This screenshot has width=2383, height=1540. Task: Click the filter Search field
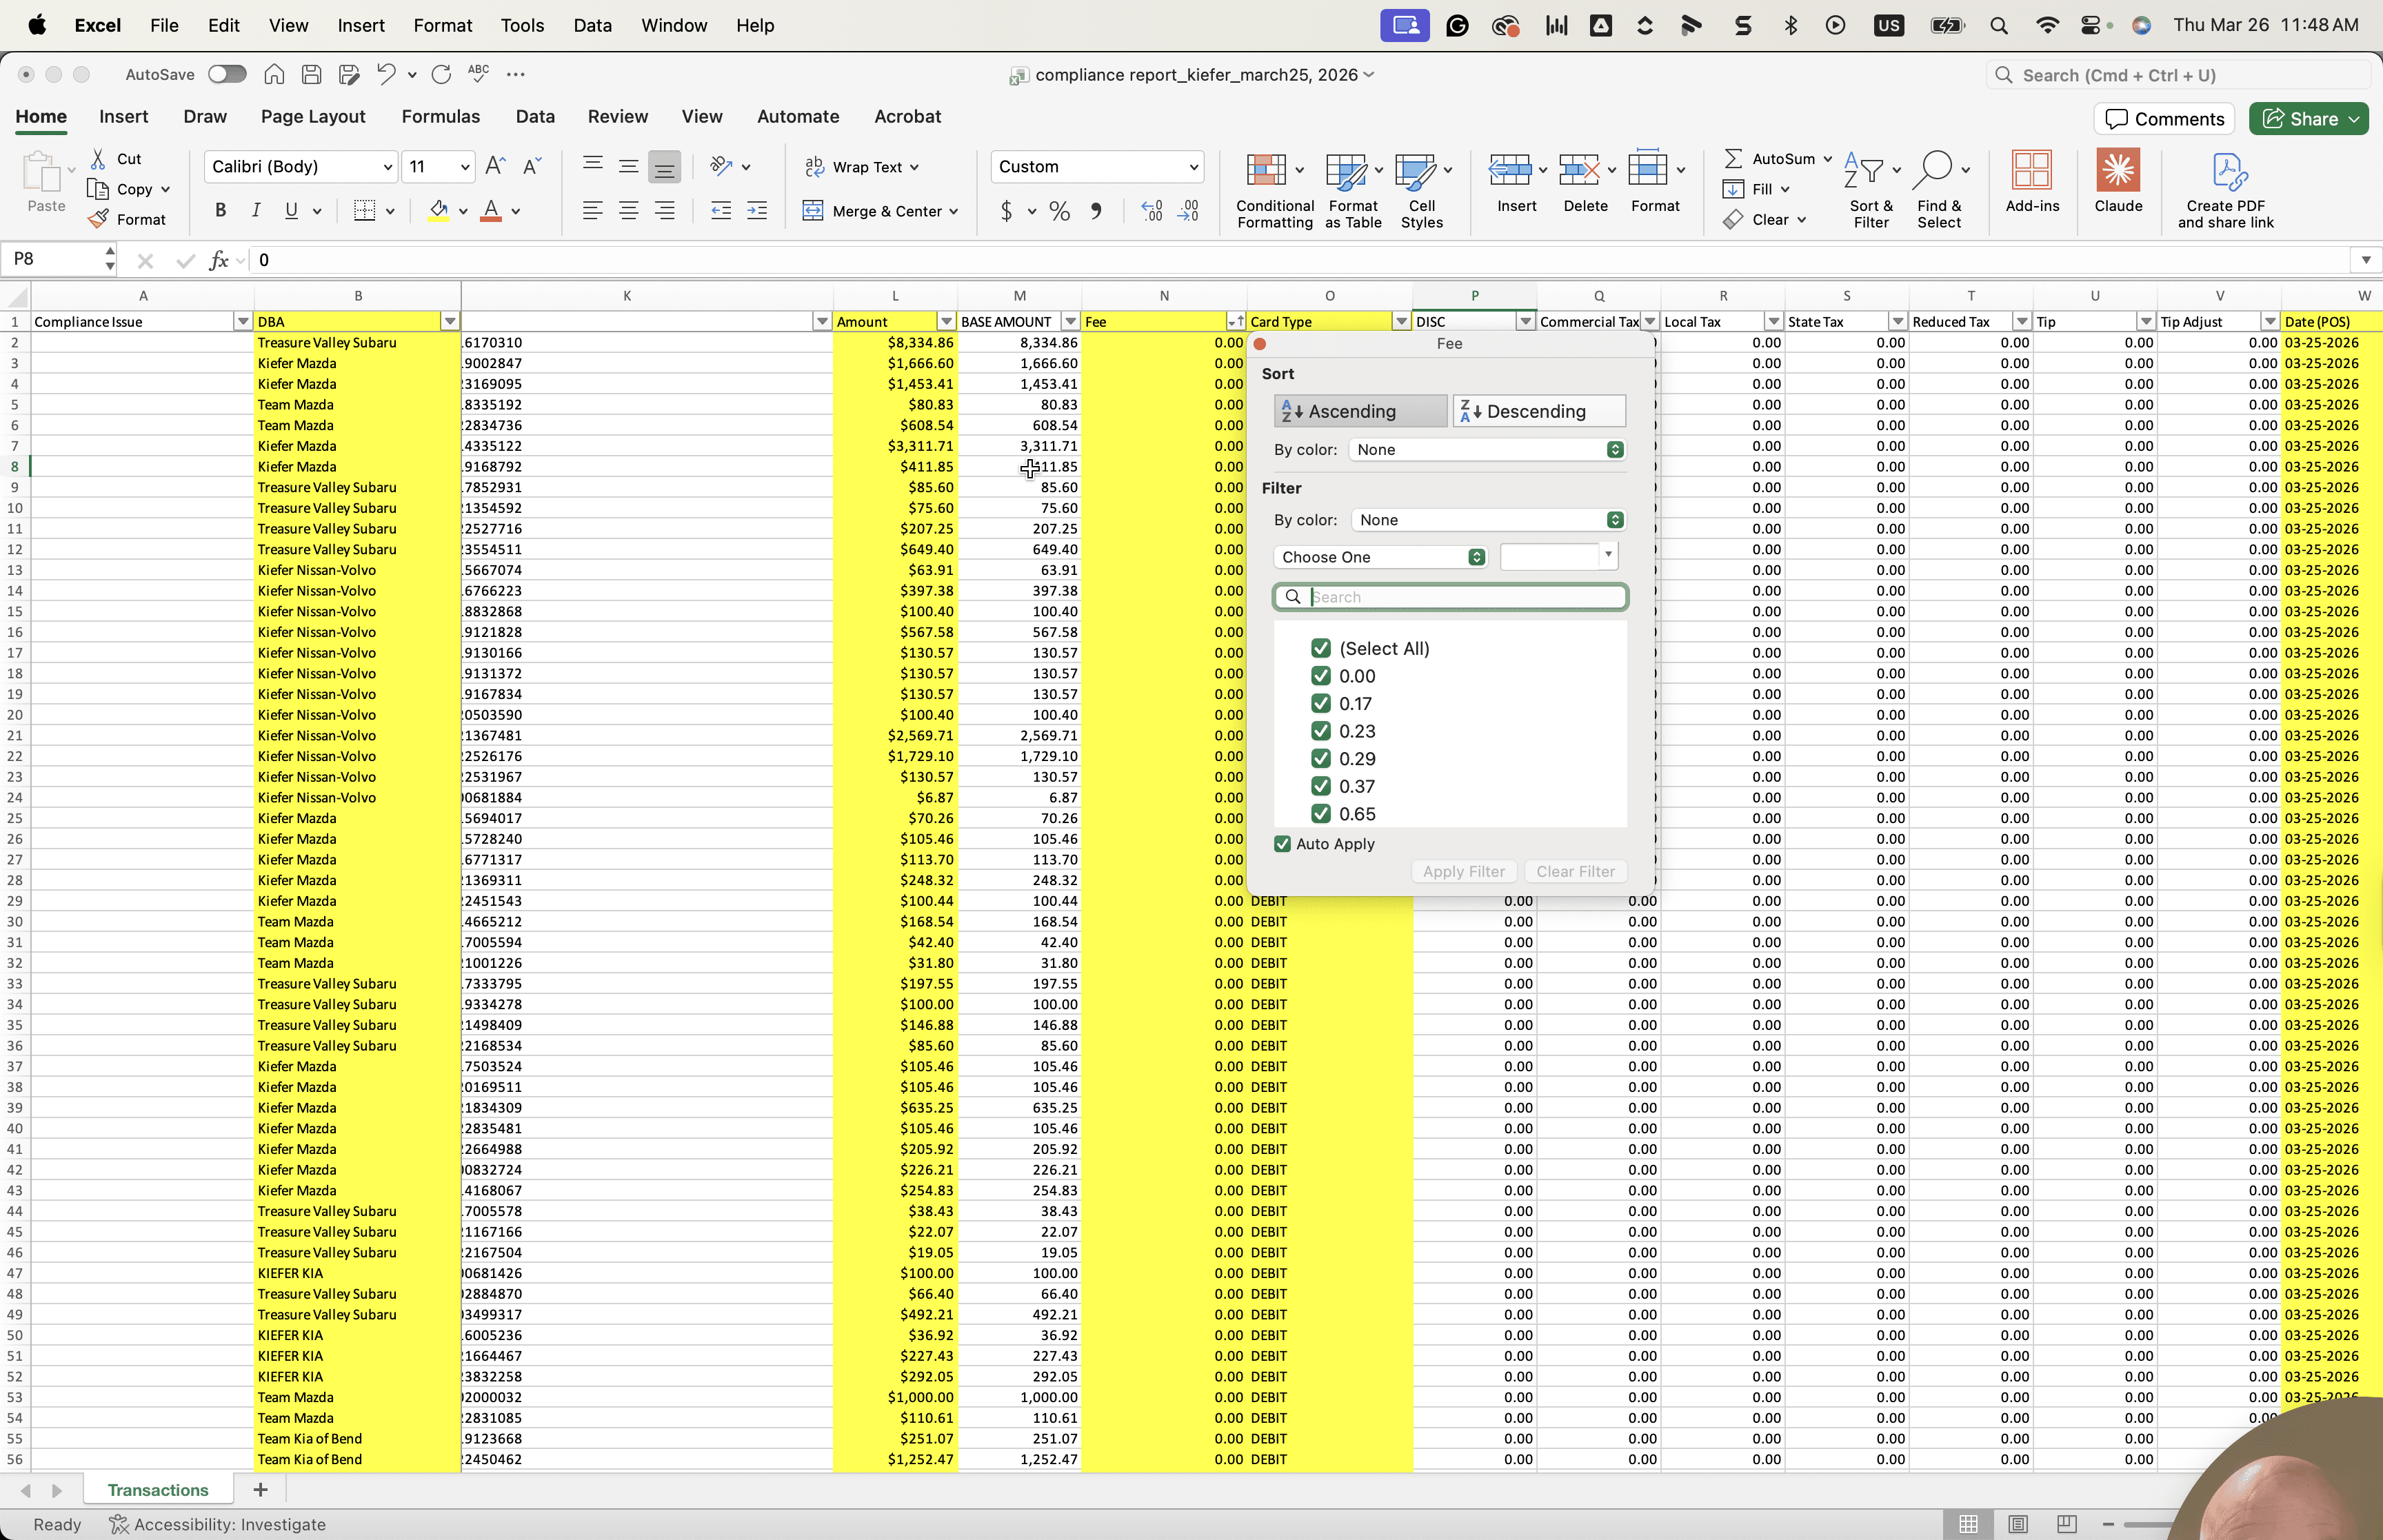(1450, 597)
